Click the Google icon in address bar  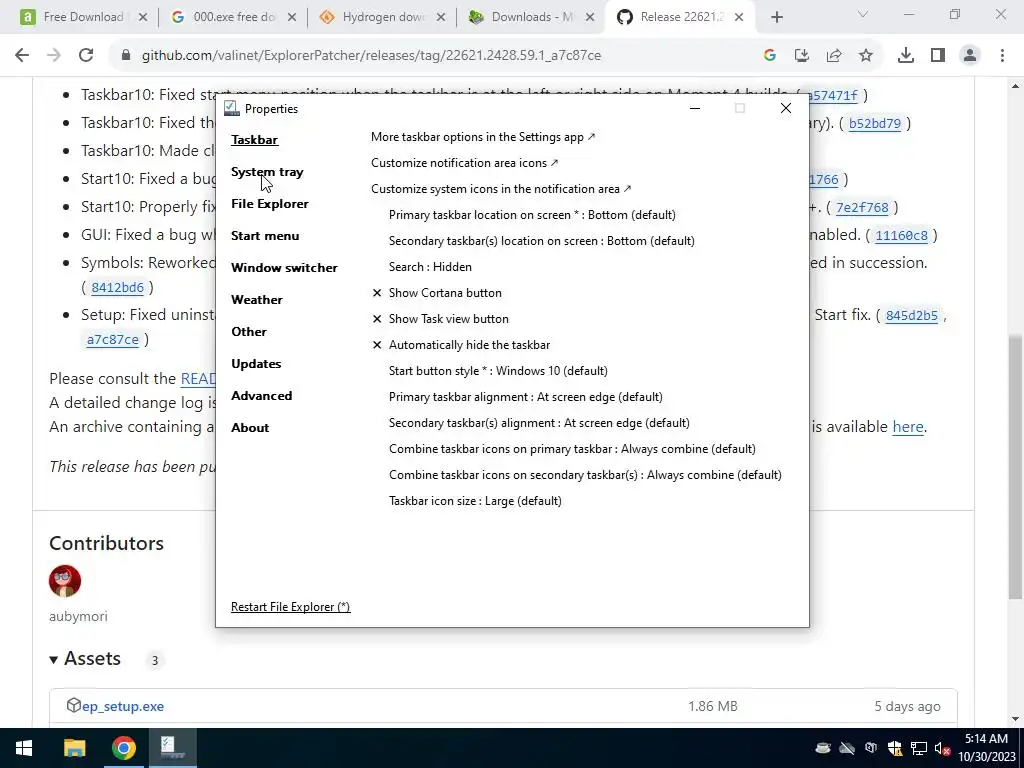[x=770, y=56]
